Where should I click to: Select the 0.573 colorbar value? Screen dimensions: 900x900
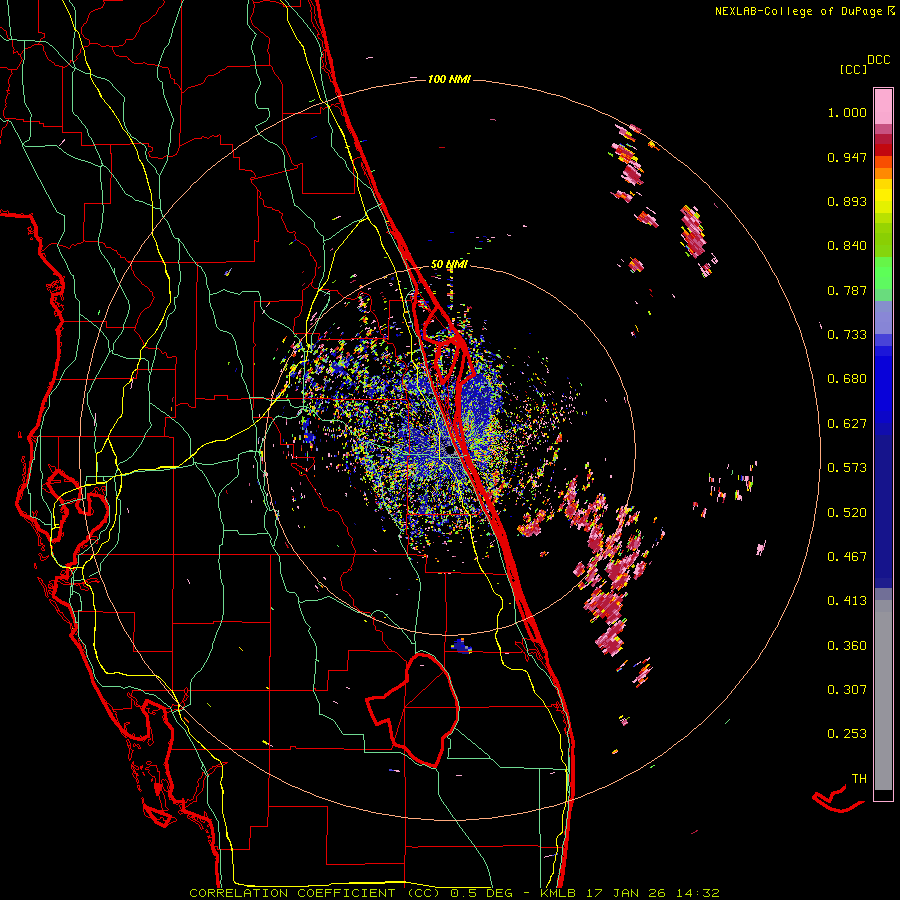[847, 468]
